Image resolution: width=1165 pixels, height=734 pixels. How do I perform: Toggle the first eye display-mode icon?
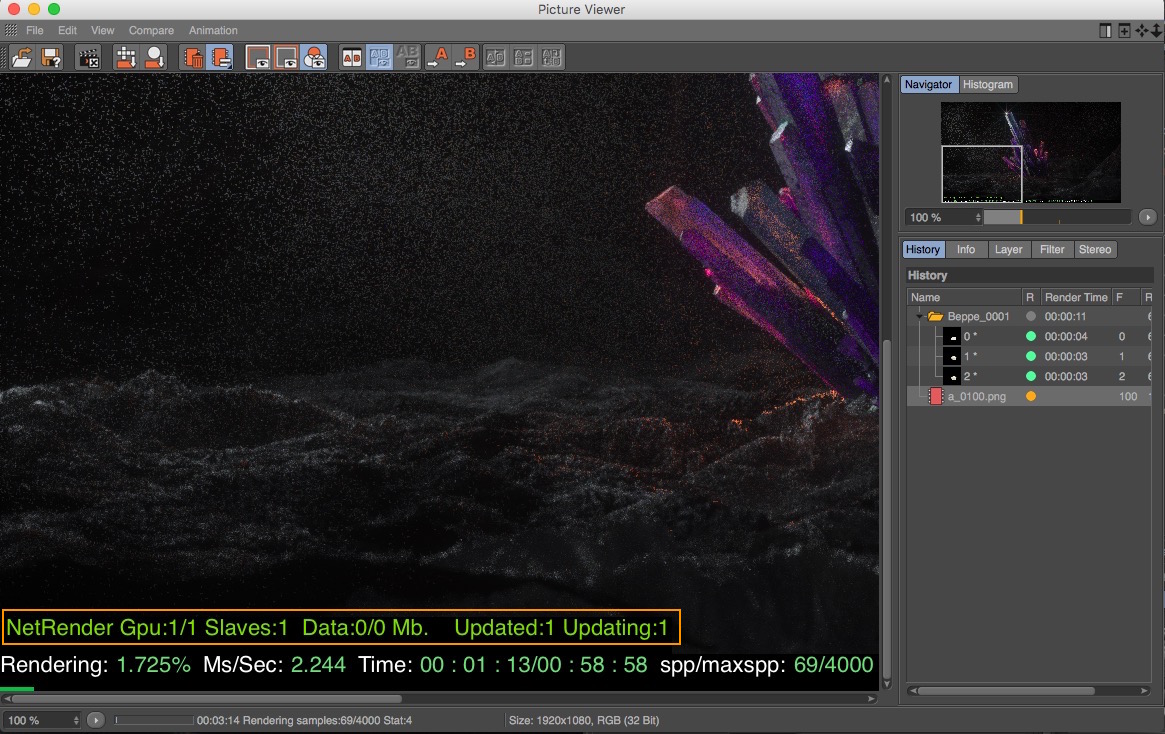coord(258,58)
